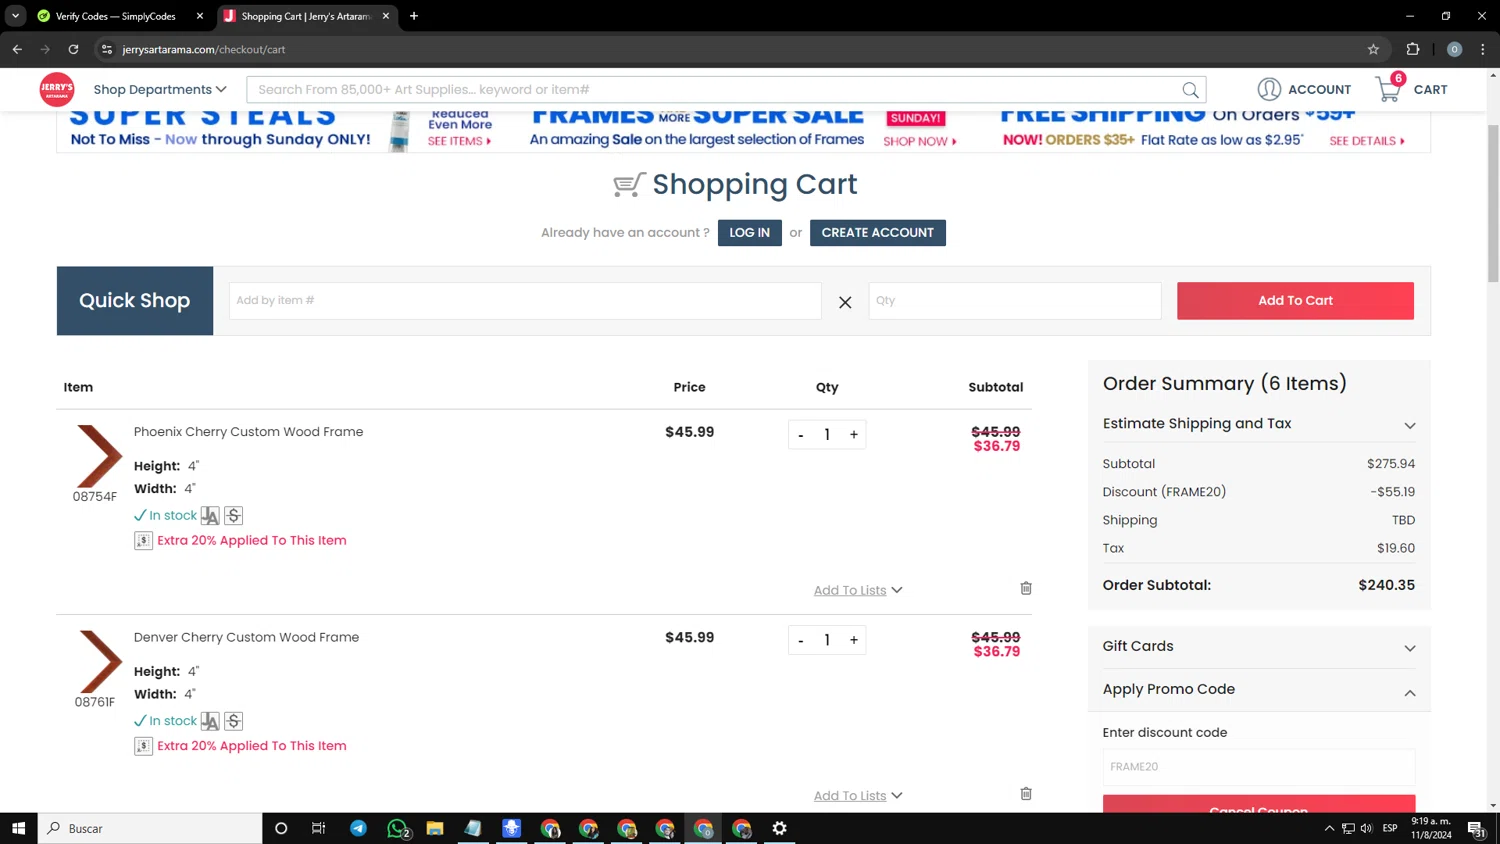1500x844 pixels.
Task: Open WhatsApp from the taskbar
Action: [x=397, y=828]
